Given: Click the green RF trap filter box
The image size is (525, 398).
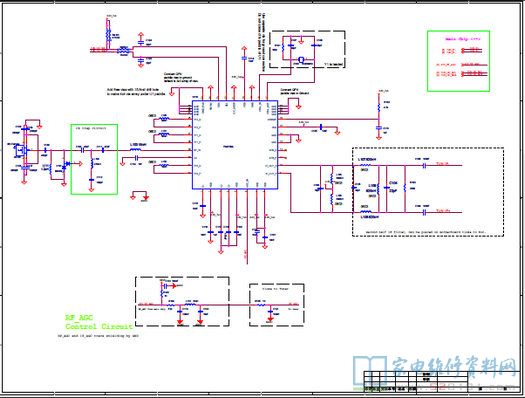Looking at the screenshot, I should click(94, 159).
